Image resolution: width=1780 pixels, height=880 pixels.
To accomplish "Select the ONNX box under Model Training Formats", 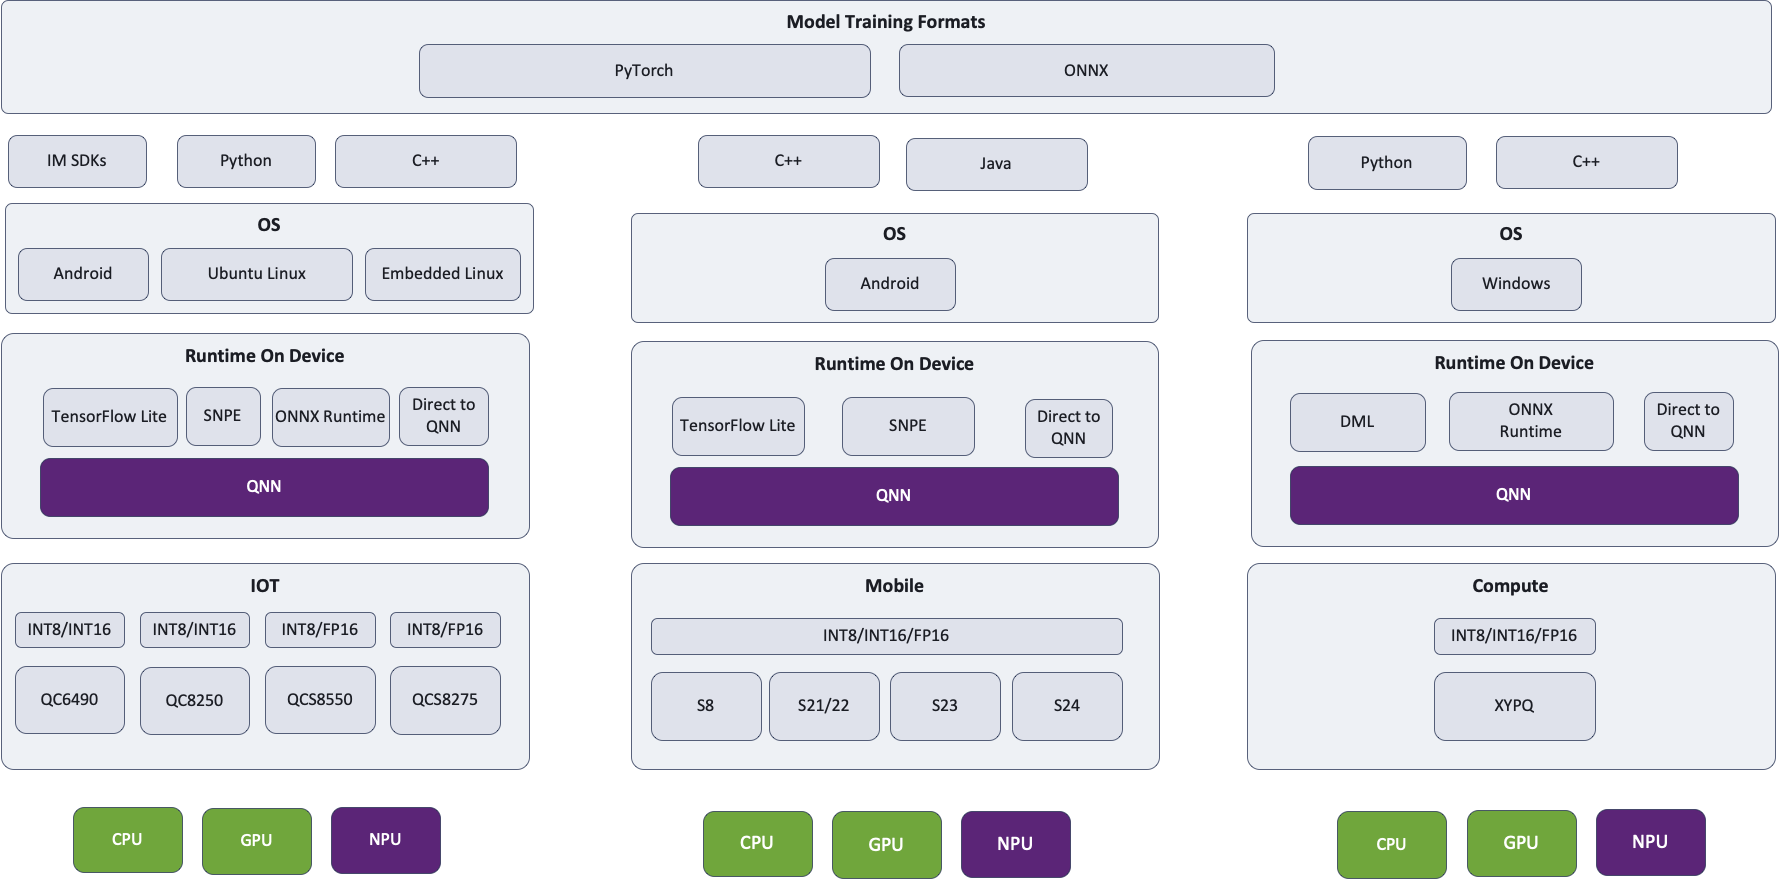I will coord(1086,71).
